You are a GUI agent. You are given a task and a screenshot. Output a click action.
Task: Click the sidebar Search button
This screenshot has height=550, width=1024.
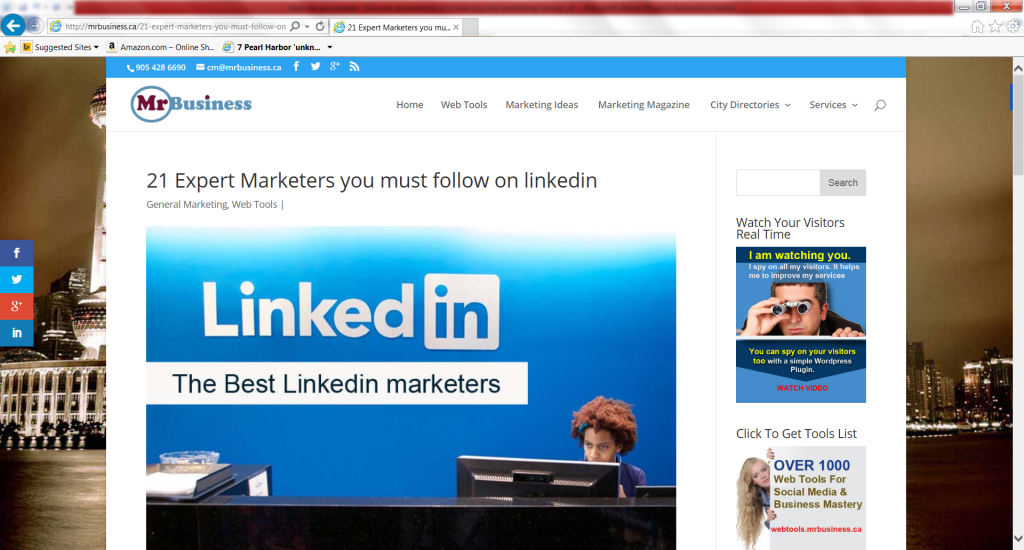point(842,183)
